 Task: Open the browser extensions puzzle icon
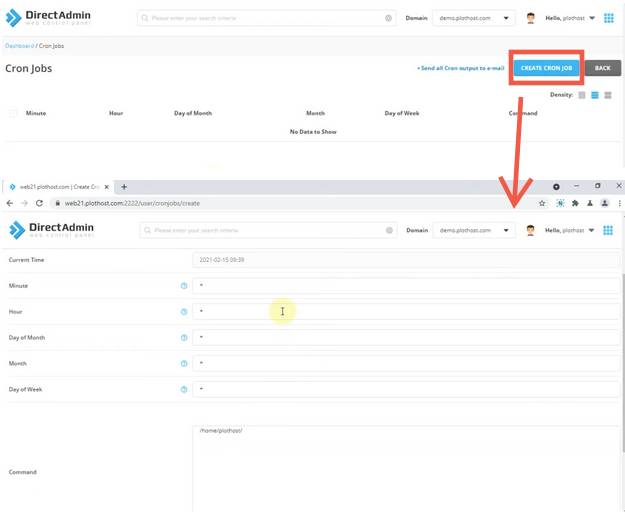575,203
